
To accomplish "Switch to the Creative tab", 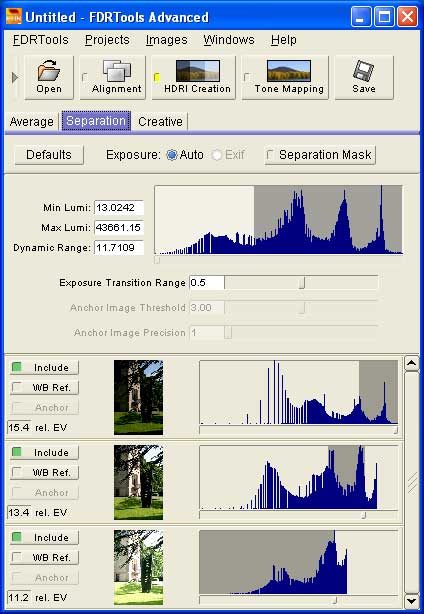I will (x=160, y=122).
